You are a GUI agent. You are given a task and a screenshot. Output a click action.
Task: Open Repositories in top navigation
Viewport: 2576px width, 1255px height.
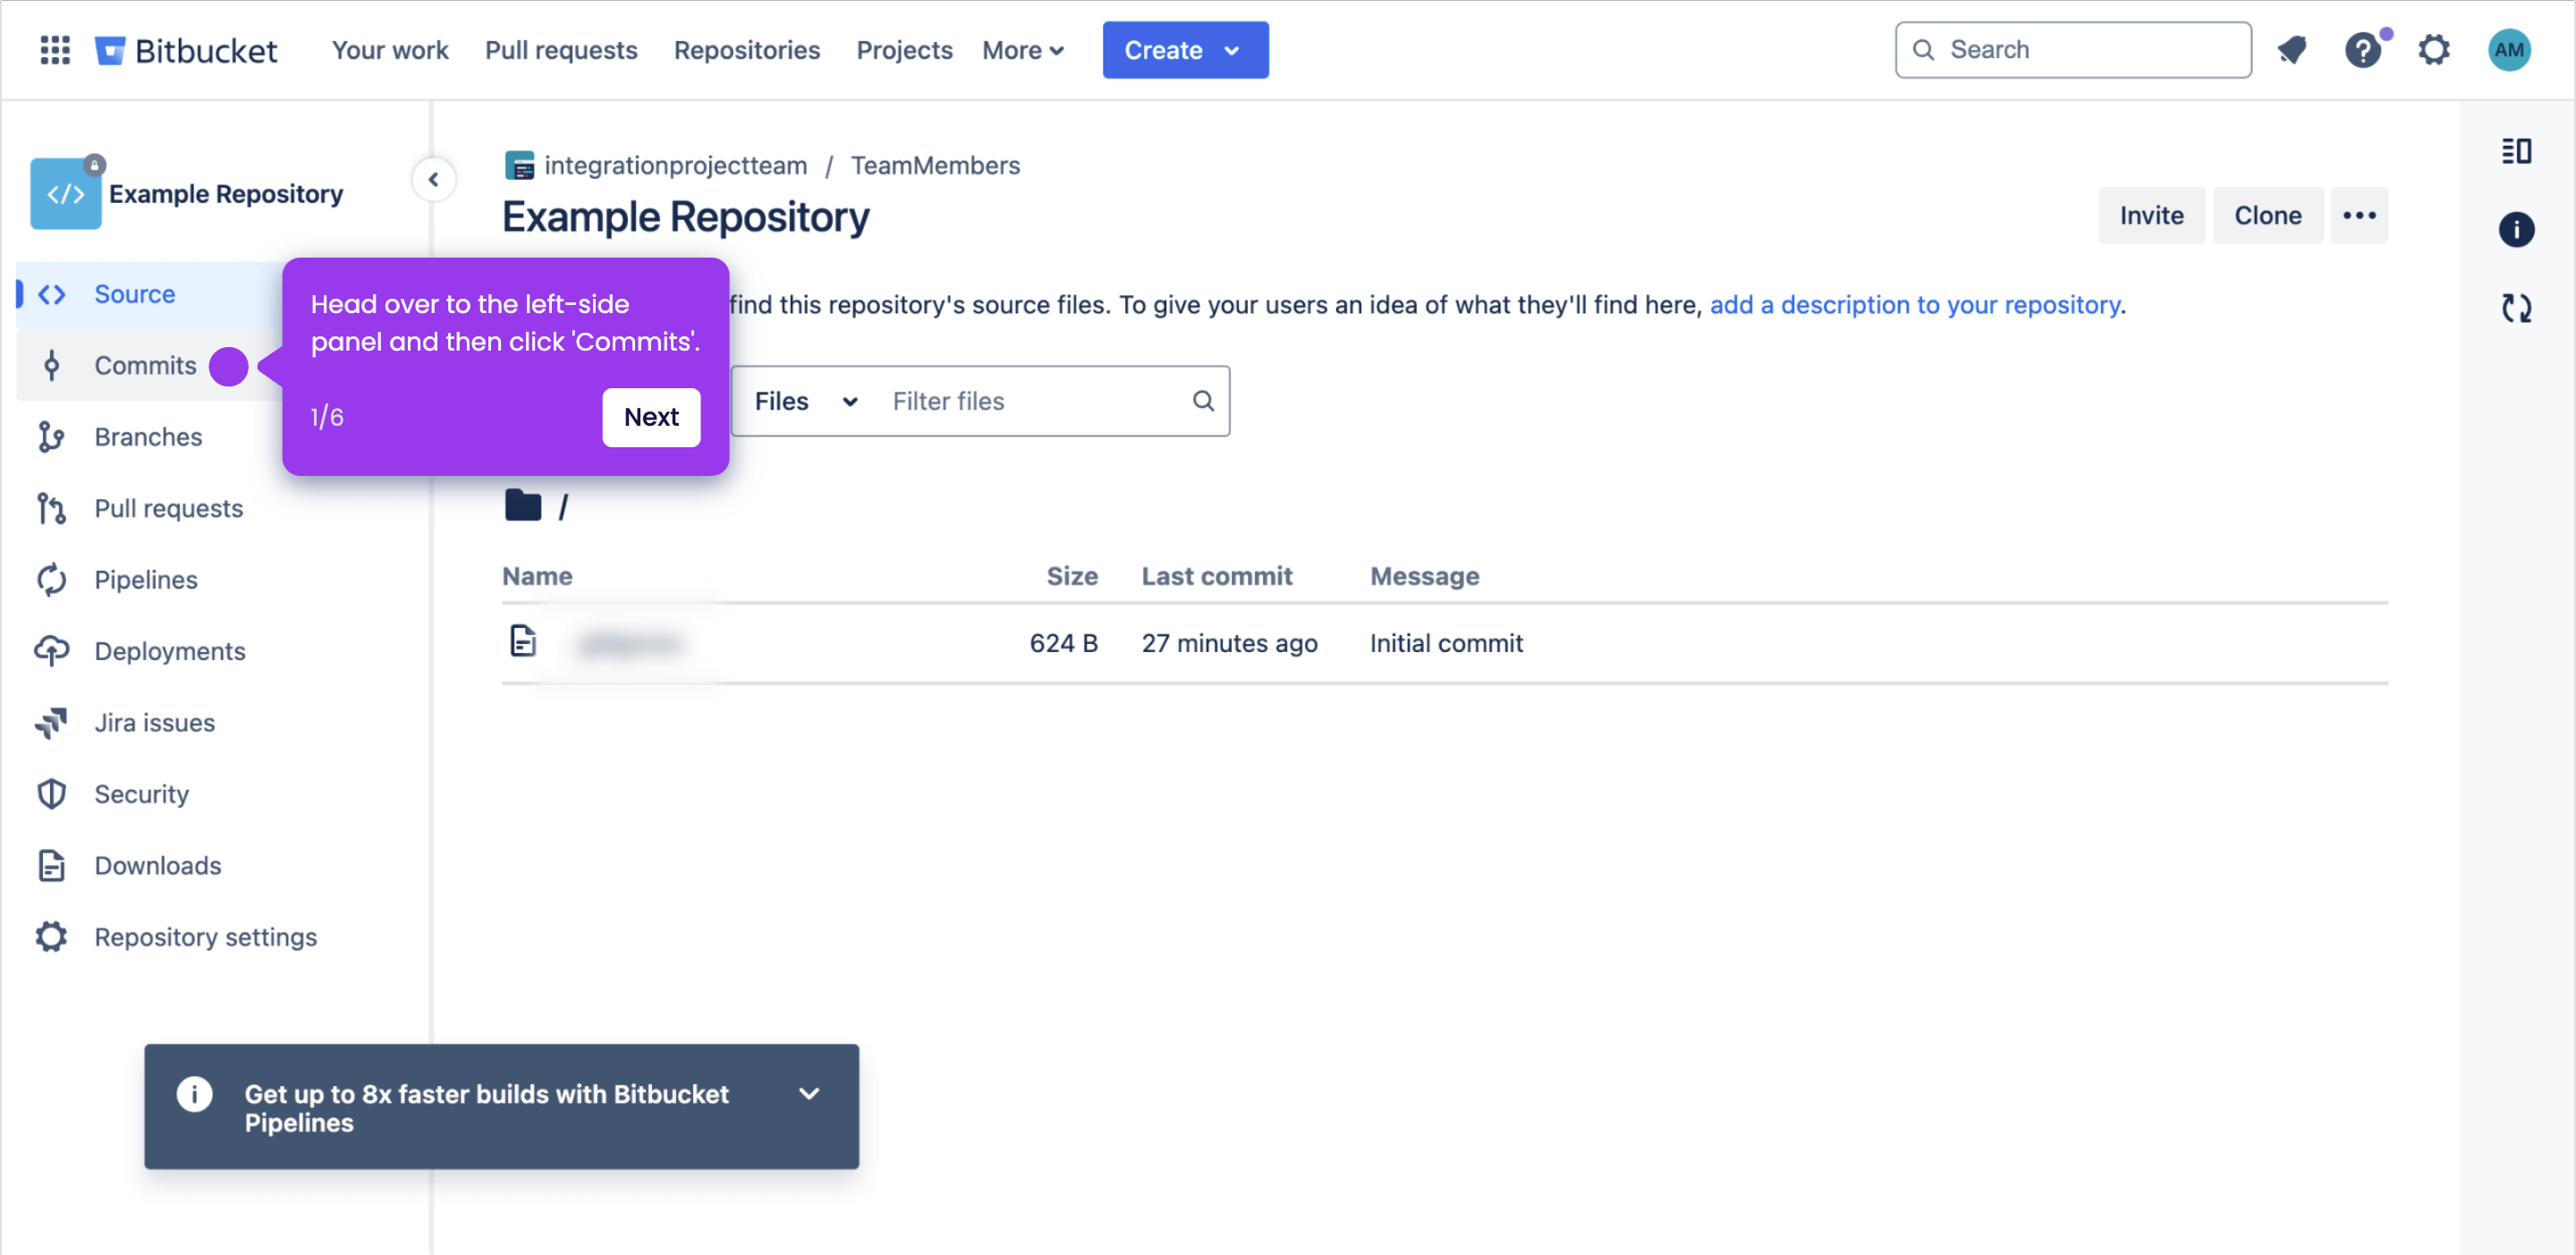[746, 50]
